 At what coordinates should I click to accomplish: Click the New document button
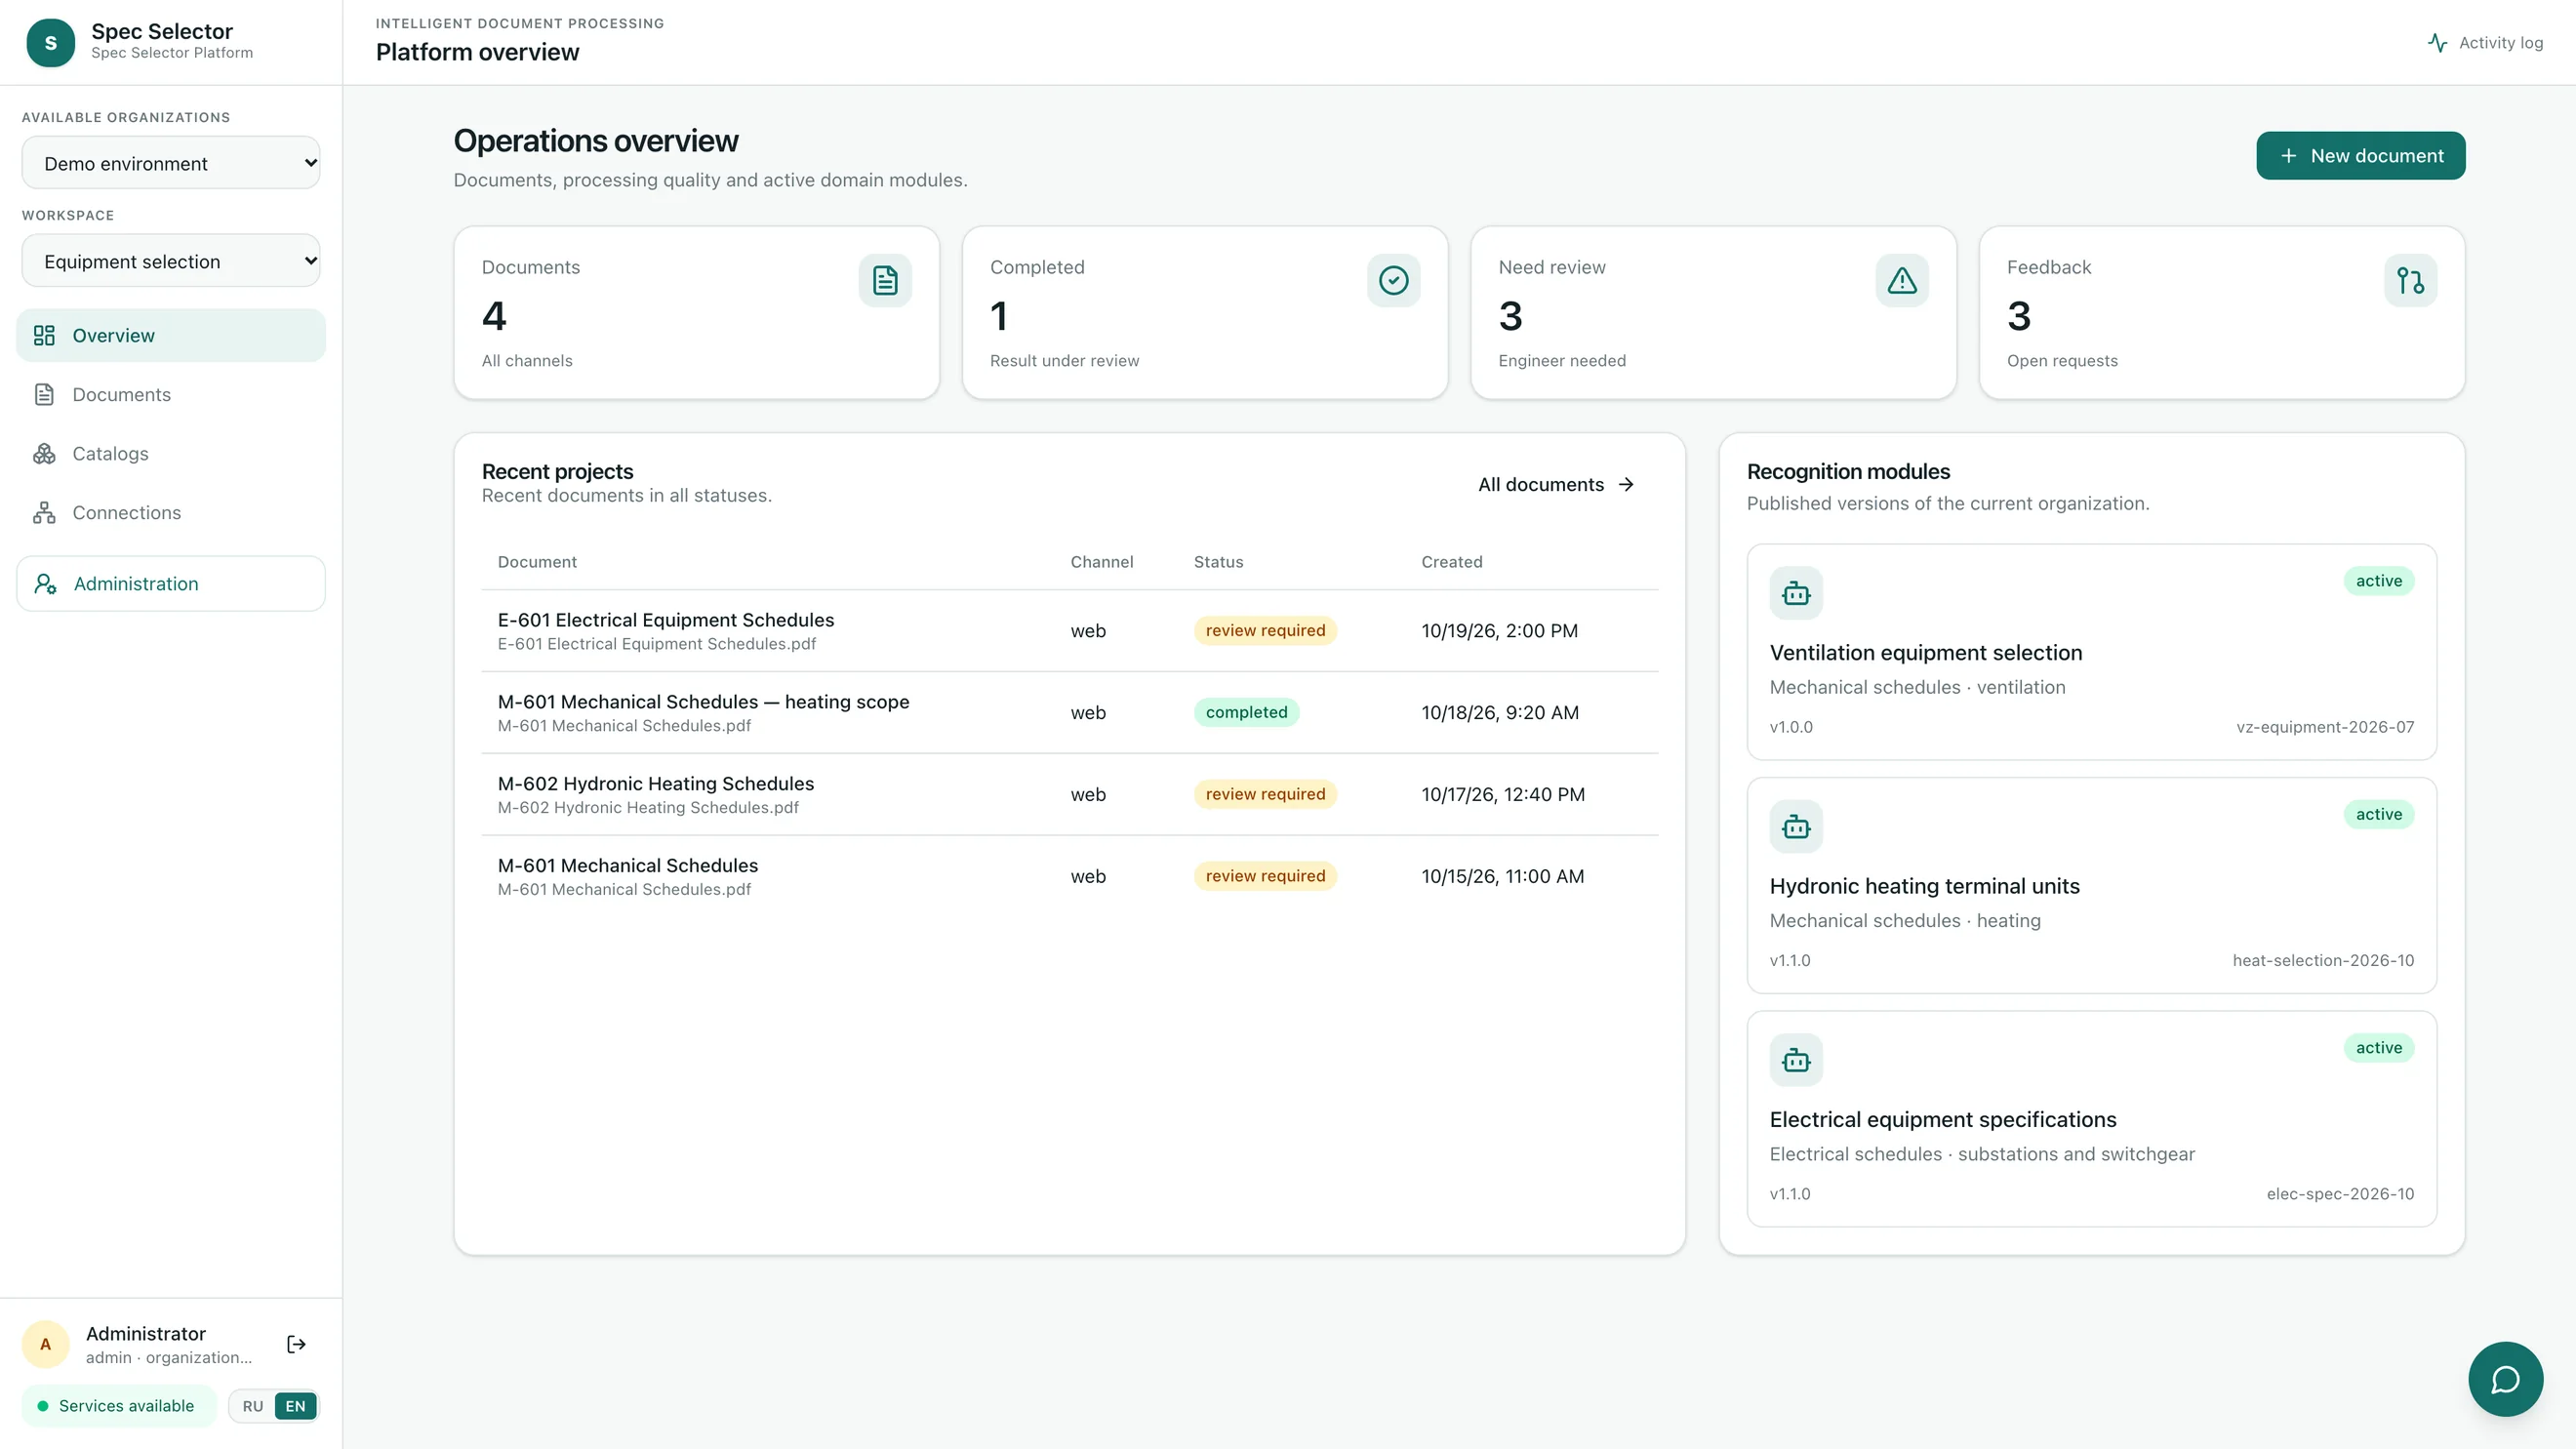pos(2360,155)
